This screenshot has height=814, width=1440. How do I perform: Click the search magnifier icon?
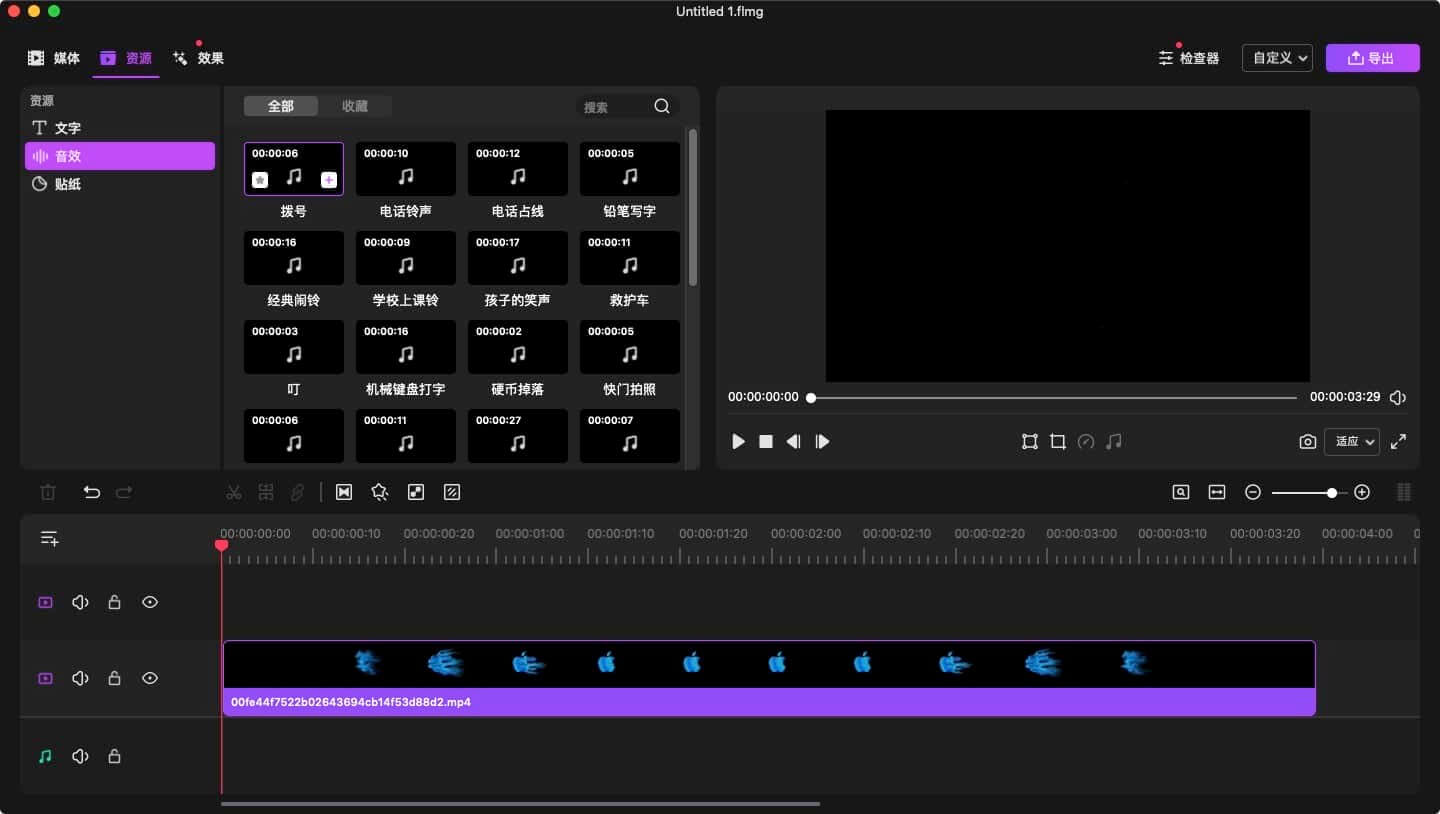(662, 106)
